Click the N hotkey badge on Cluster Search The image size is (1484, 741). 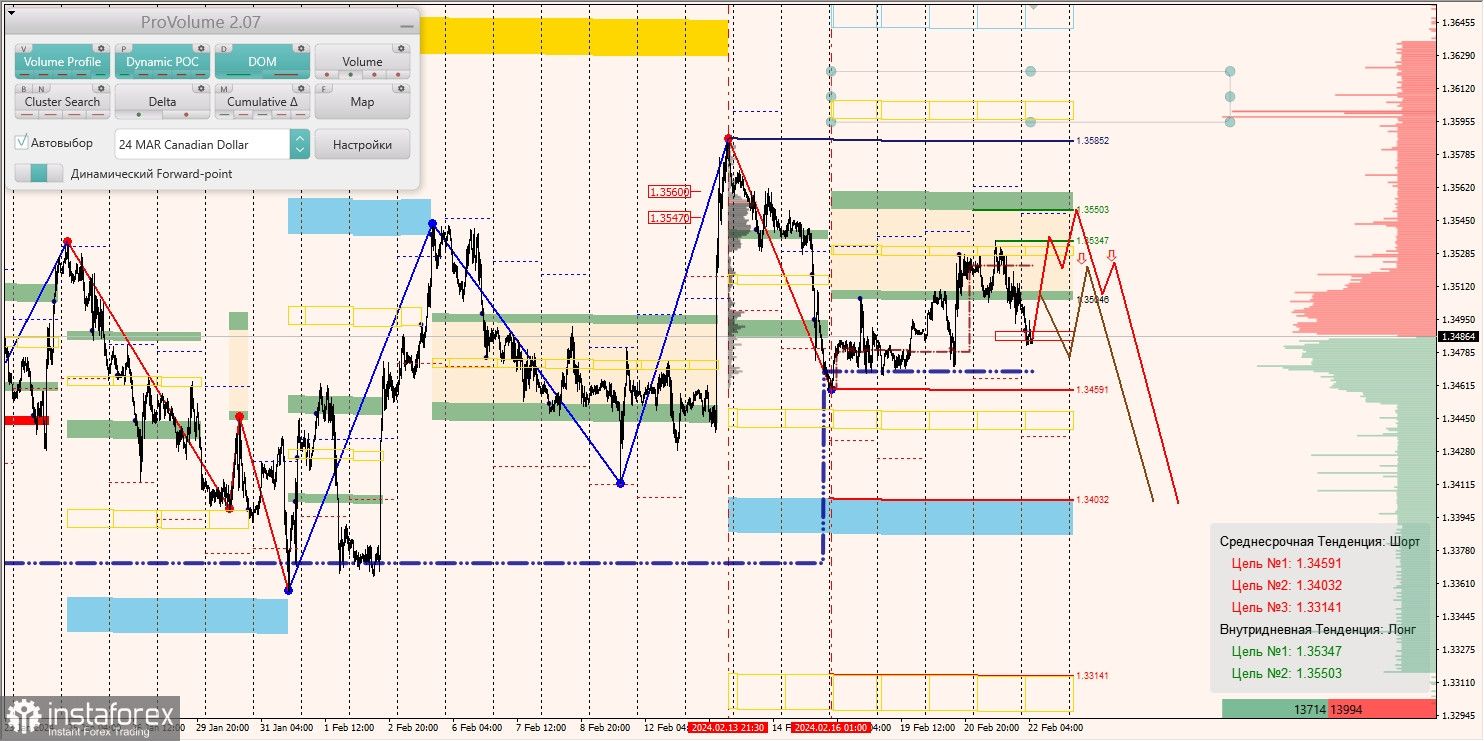(41, 89)
